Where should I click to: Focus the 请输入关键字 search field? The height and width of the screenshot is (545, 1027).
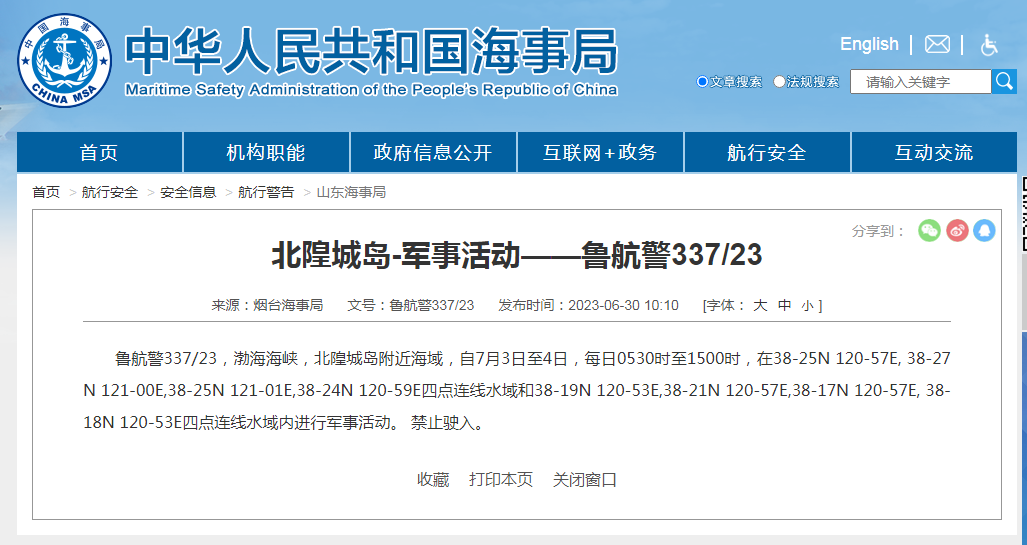[920, 82]
